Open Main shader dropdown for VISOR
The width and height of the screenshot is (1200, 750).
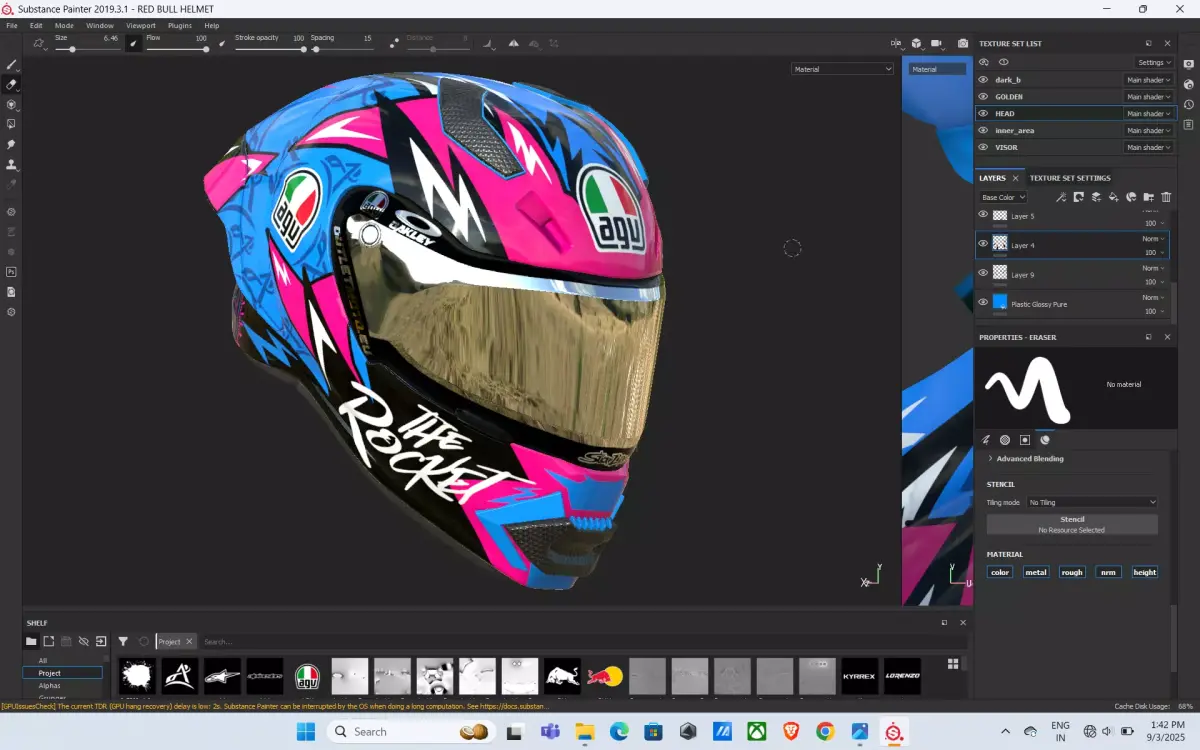point(1148,147)
